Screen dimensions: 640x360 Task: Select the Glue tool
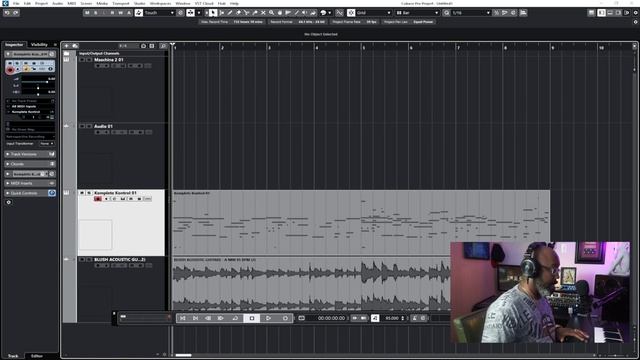pos(255,13)
